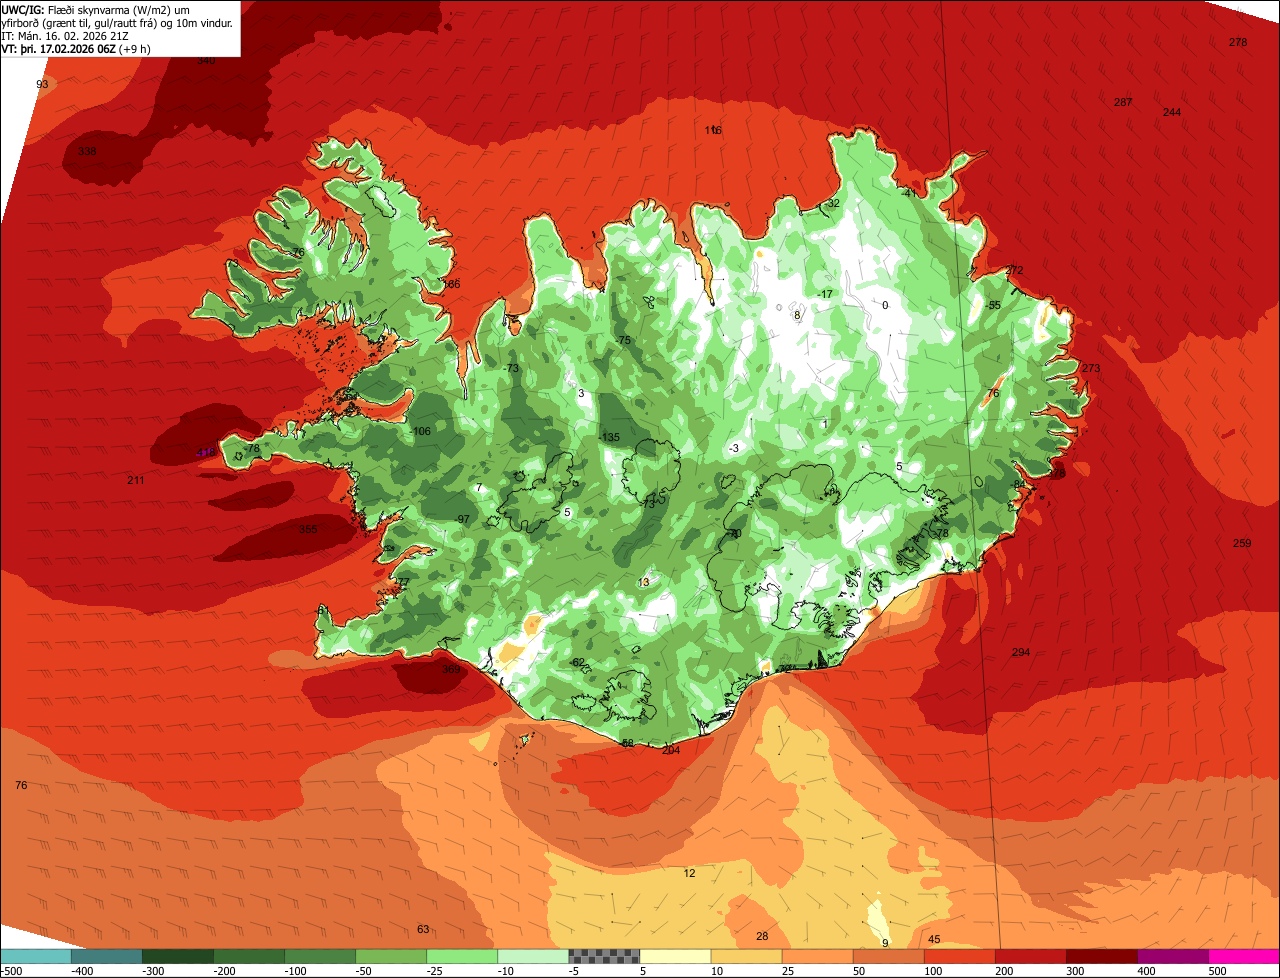Click the 204 value on the south coast

pos(671,750)
